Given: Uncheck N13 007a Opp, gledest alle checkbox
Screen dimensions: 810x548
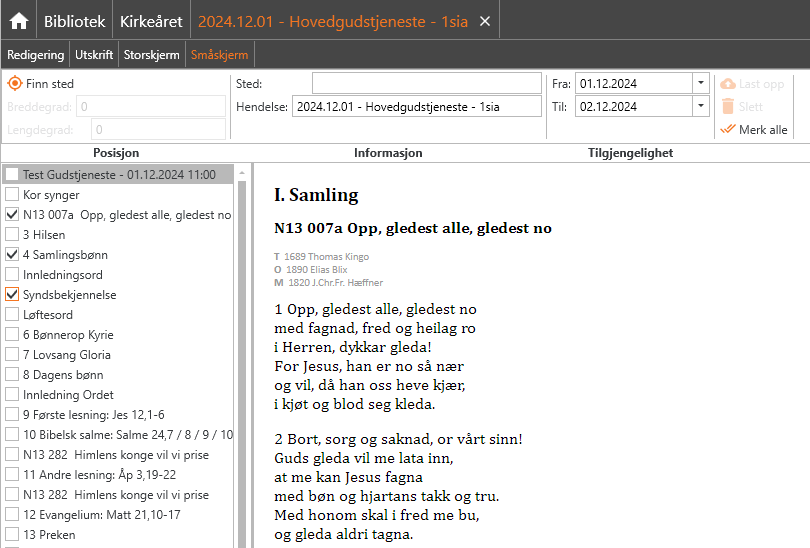Looking at the screenshot, I should 12,214.
